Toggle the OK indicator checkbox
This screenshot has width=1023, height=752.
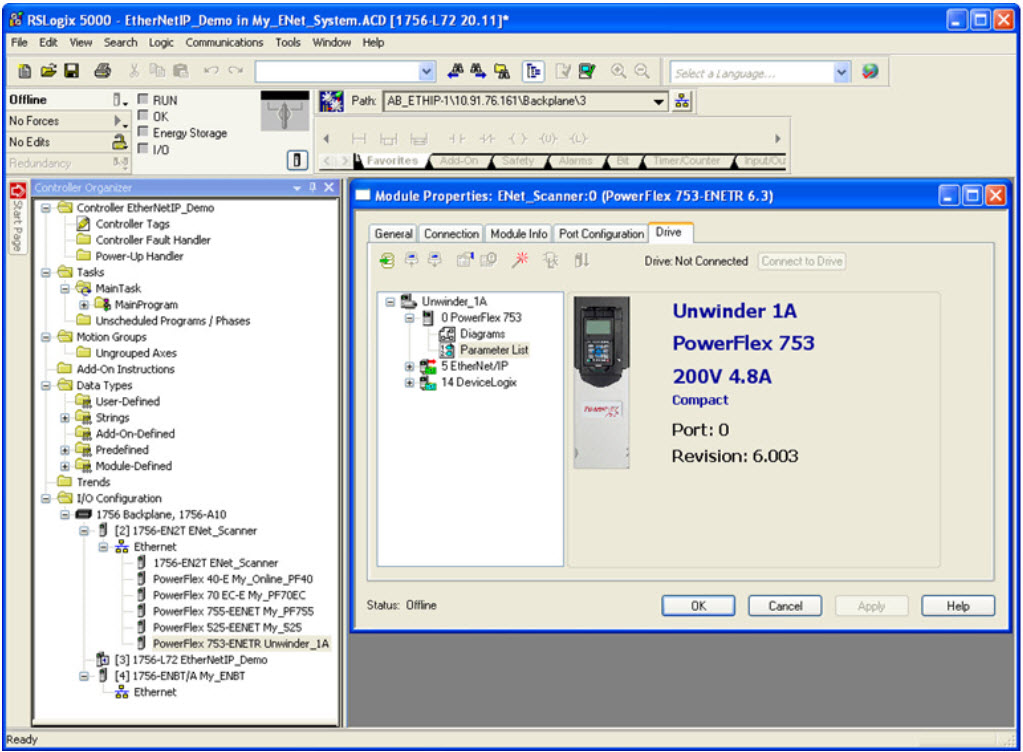(x=143, y=115)
